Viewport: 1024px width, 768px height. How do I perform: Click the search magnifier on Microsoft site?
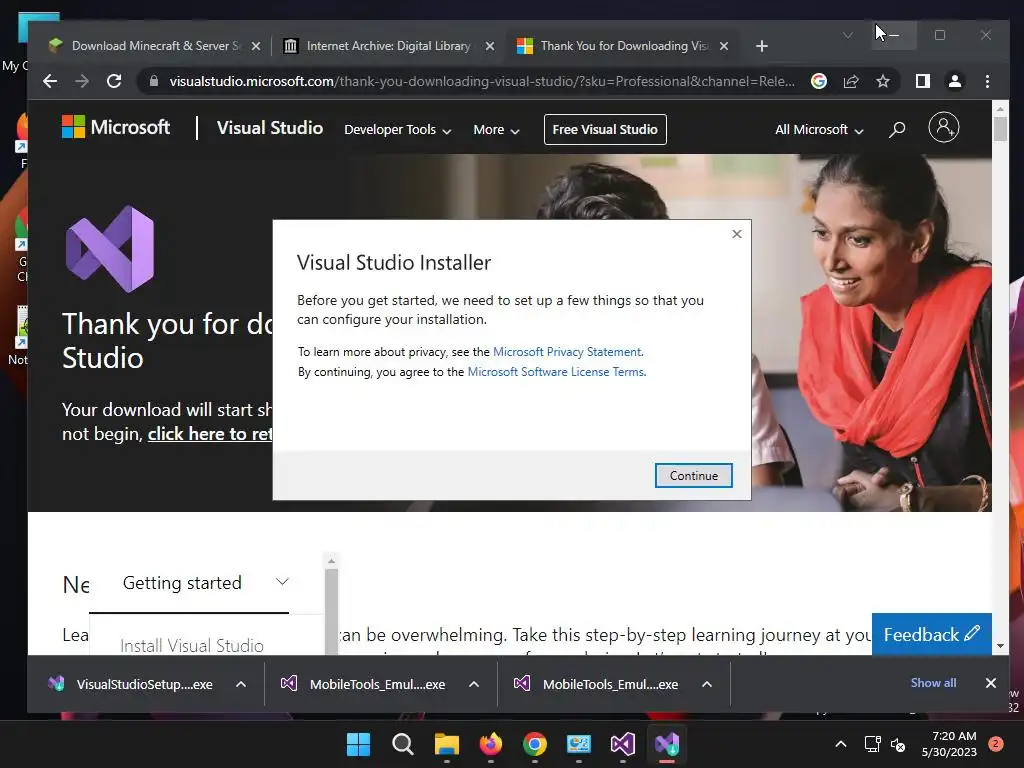tap(897, 129)
